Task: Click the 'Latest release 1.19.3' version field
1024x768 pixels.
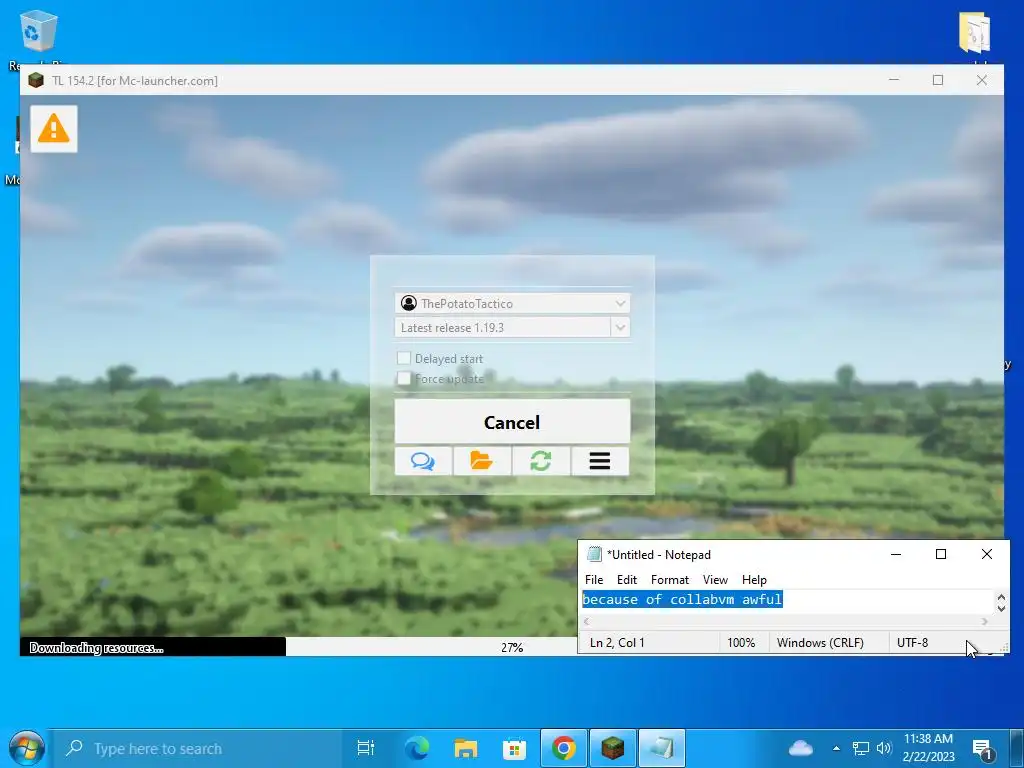Action: point(503,327)
